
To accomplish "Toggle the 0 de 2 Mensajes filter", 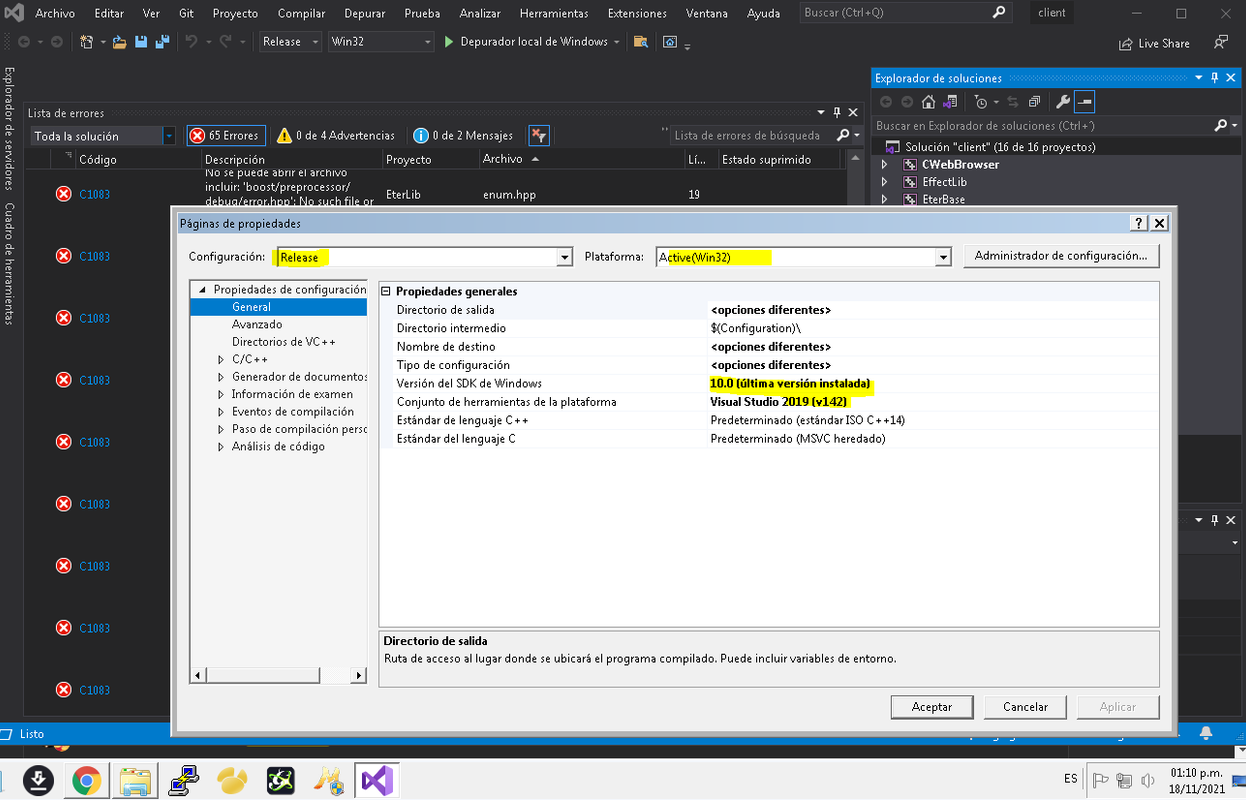I will pyautogui.click(x=463, y=135).
